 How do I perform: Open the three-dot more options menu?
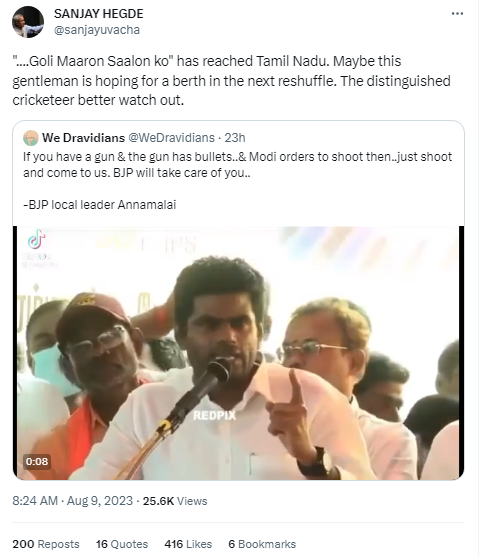pyautogui.click(x=457, y=13)
